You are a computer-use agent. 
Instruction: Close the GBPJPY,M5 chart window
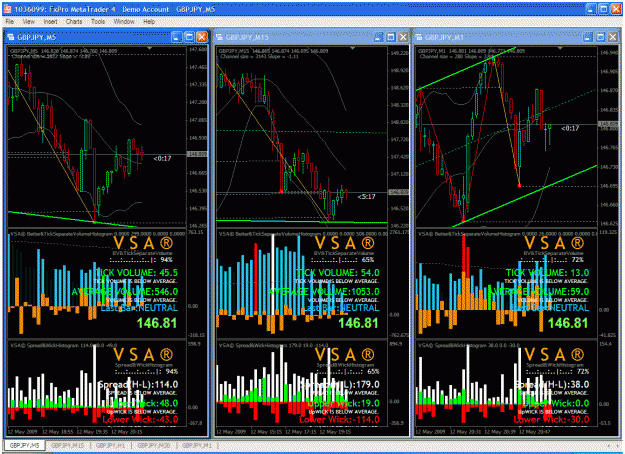pyautogui.click(x=202, y=37)
